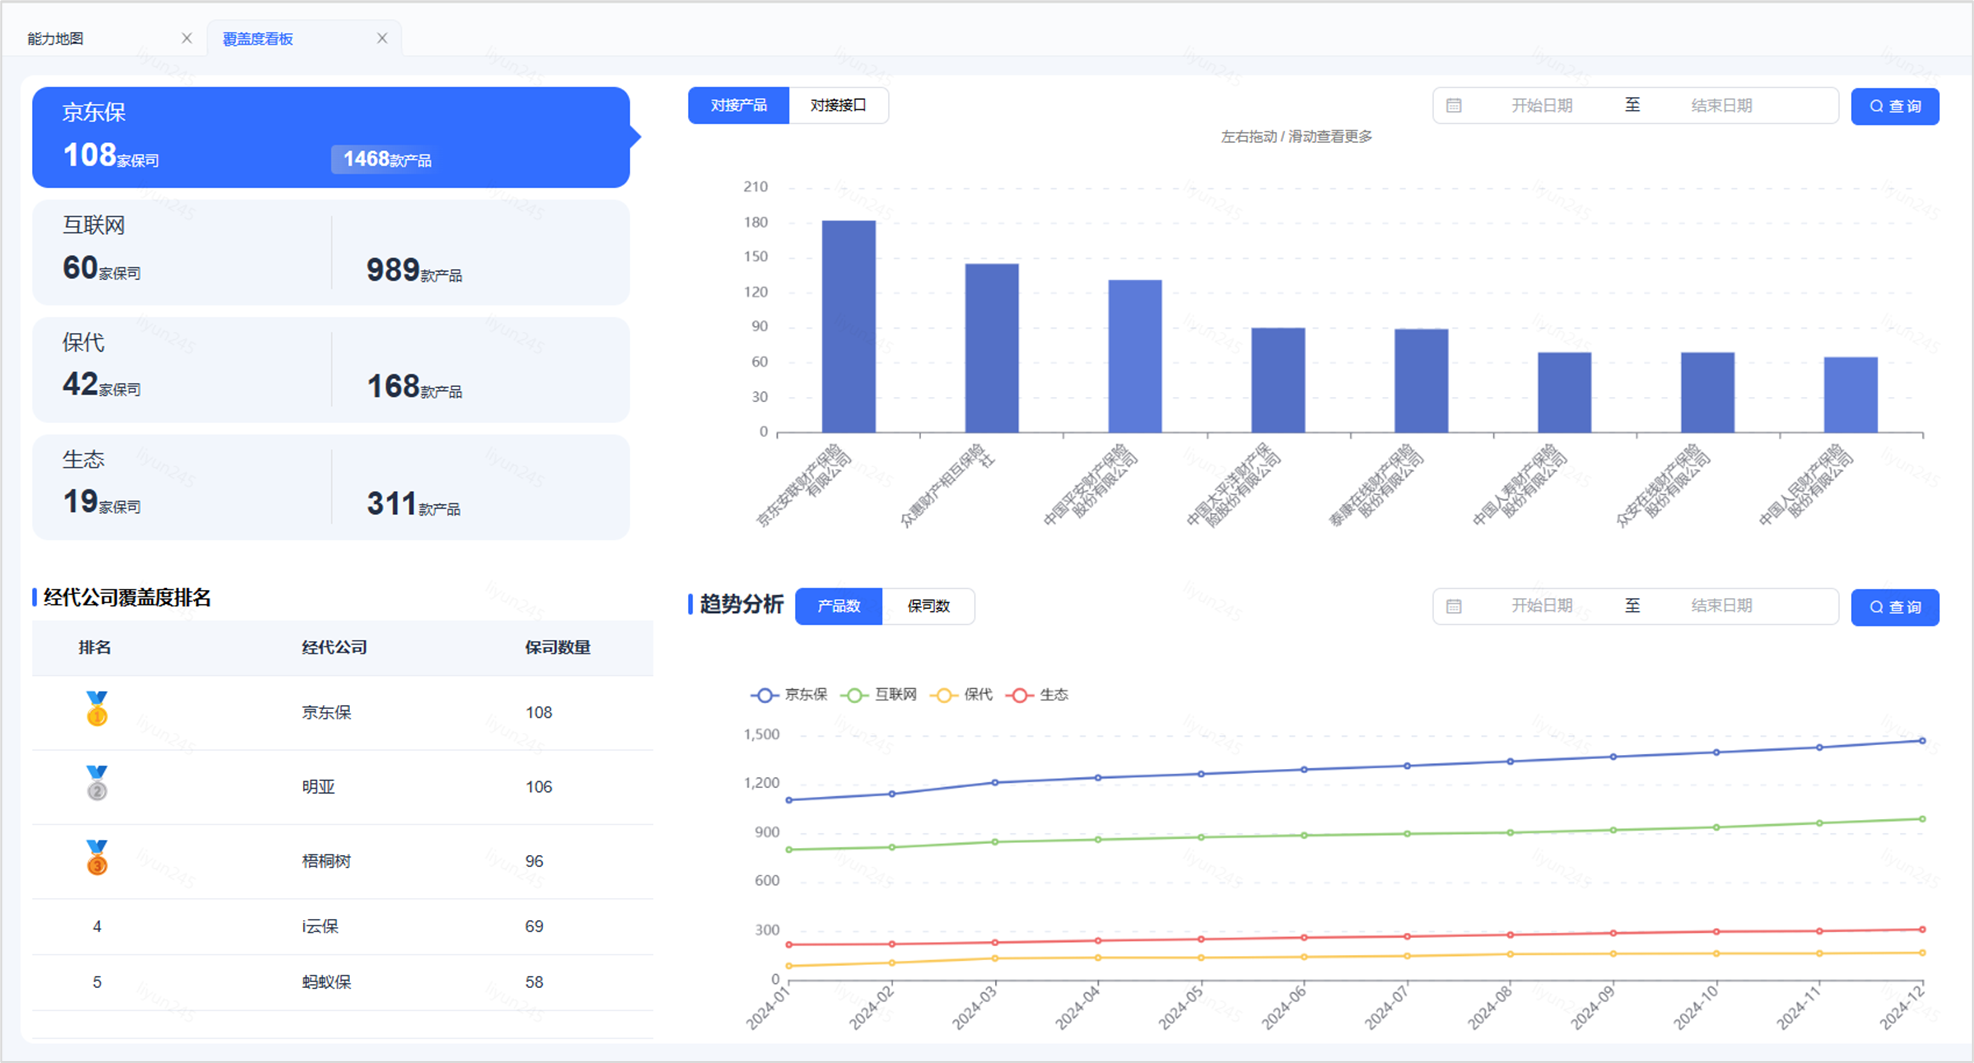Click the 保司数量 column header
1974x1063 pixels.
[x=558, y=648]
